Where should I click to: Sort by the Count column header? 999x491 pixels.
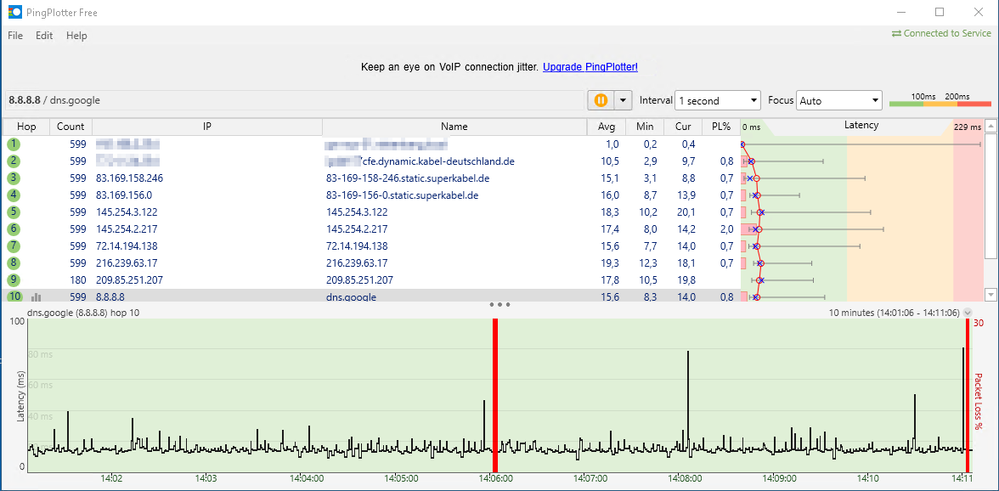pyautogui.click(x=71, y=126)
